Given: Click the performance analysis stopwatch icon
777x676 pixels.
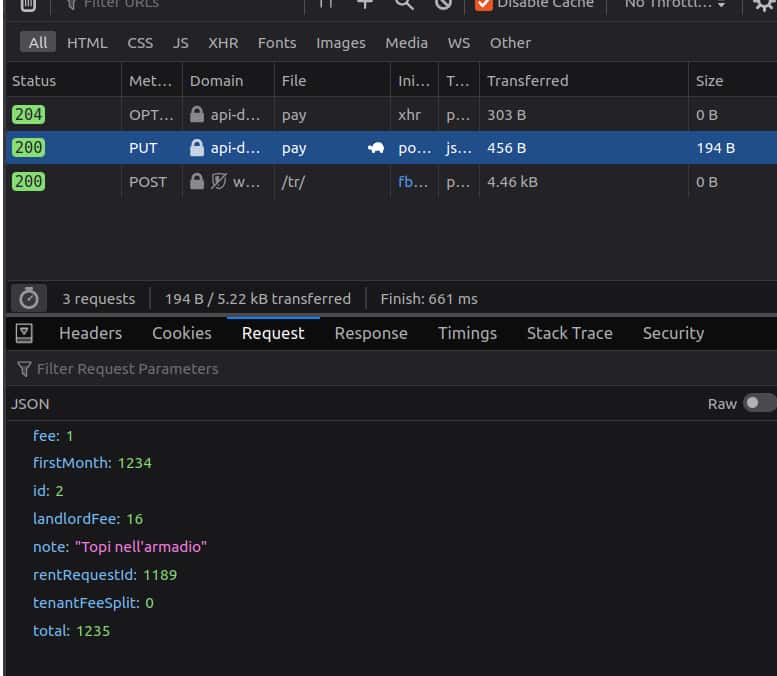Looking at the screenshot, I should 29,298.
